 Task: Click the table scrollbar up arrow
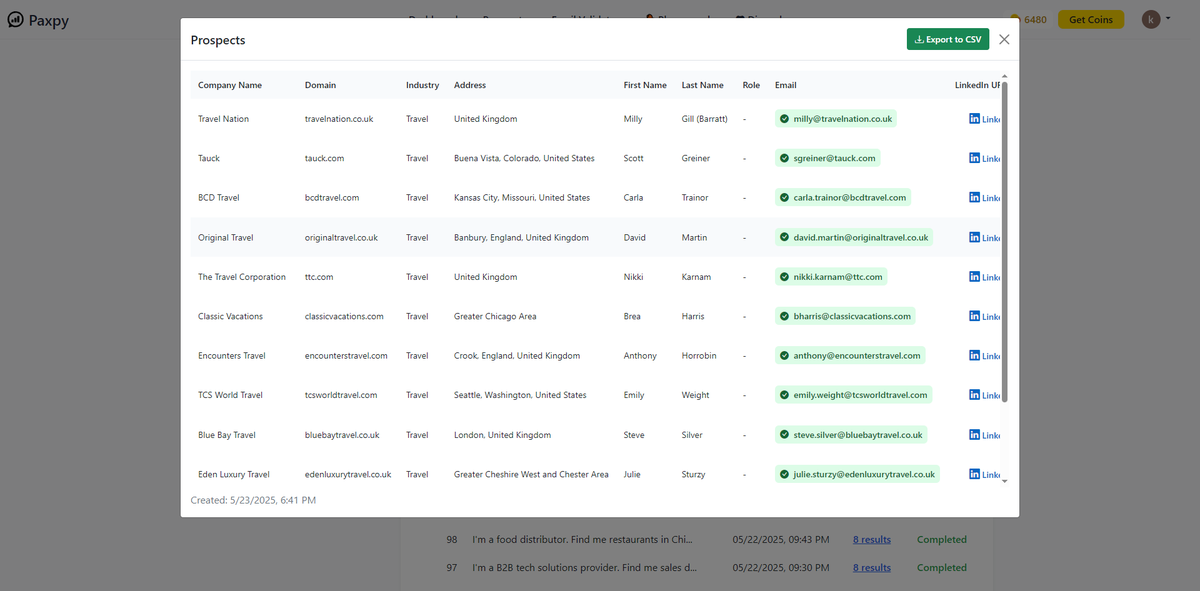pos(1005,76)
